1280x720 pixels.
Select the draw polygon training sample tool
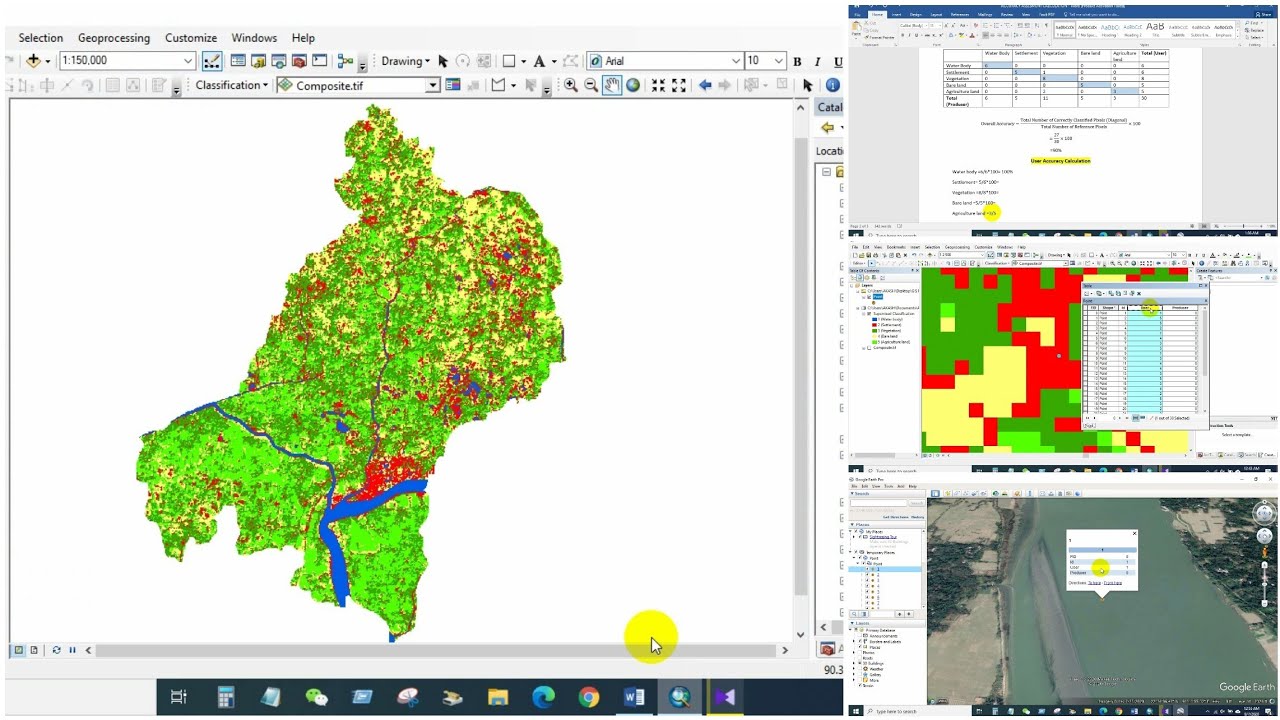[x=498, y=85]
